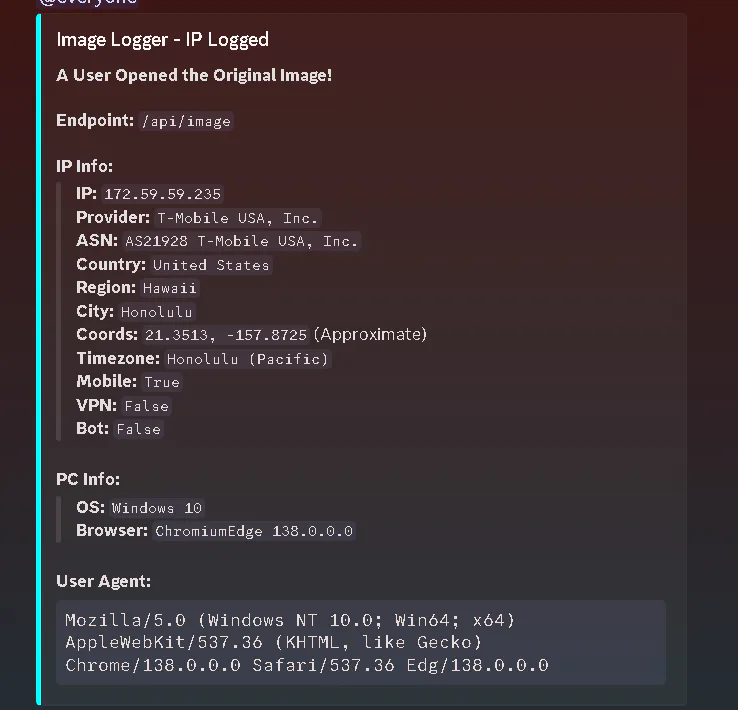738x710 pixels.
Task: Click the United States country value
Action: pyautogui.click(x=211, y=265)
